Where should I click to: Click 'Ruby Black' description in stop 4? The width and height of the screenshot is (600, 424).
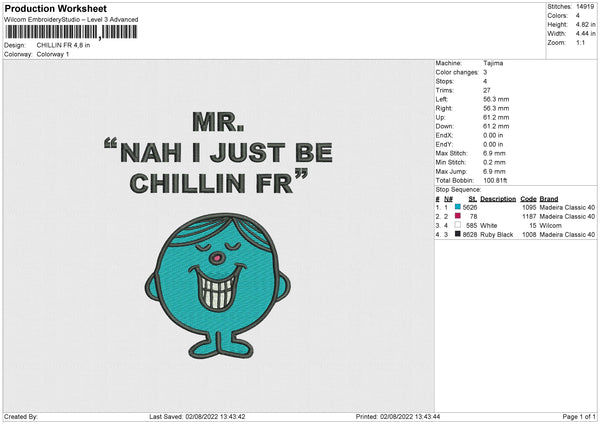pyautogui.click(x=497, y=235)
